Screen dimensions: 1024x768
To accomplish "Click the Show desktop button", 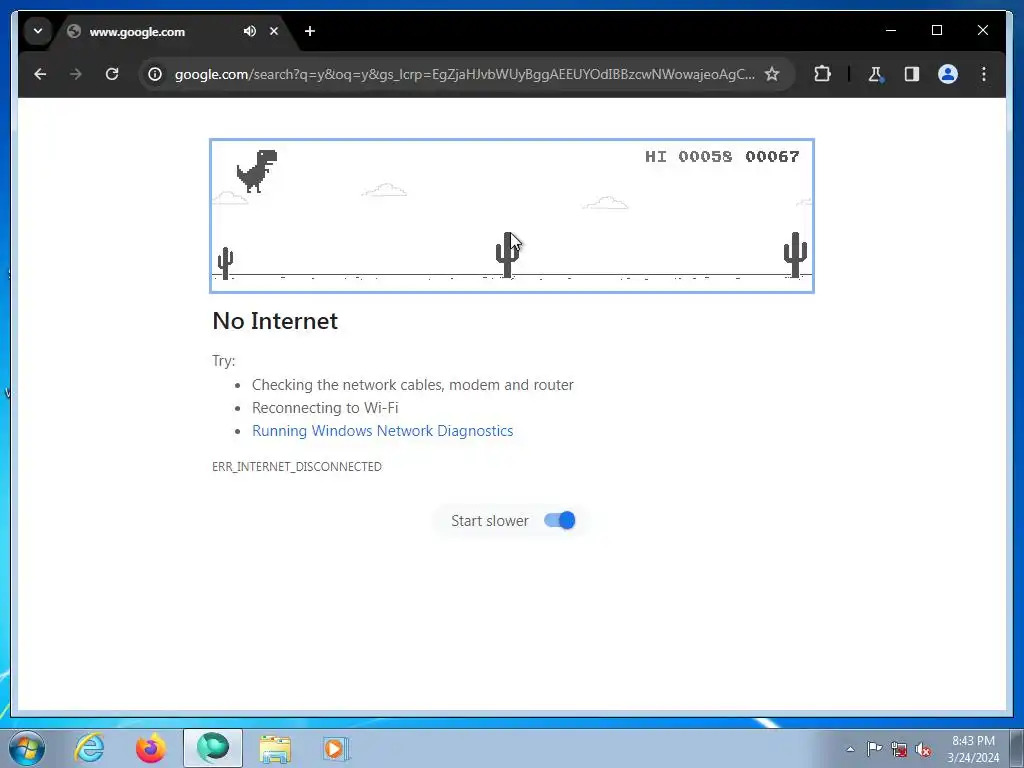I will pyautogui.click(x=1017, y=748).
